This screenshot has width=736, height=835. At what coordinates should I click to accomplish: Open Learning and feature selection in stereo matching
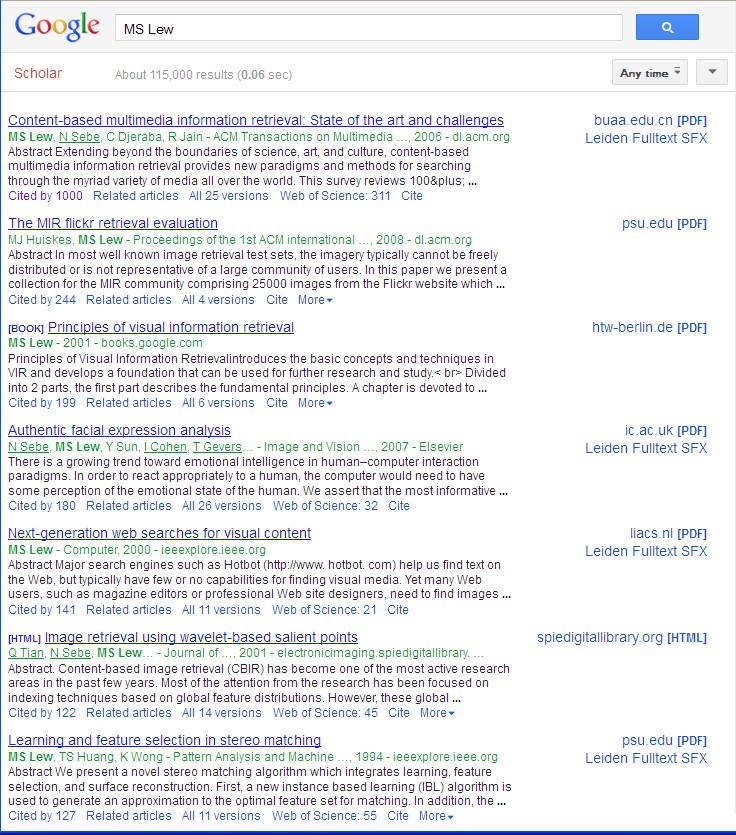(x=165, y=740)
